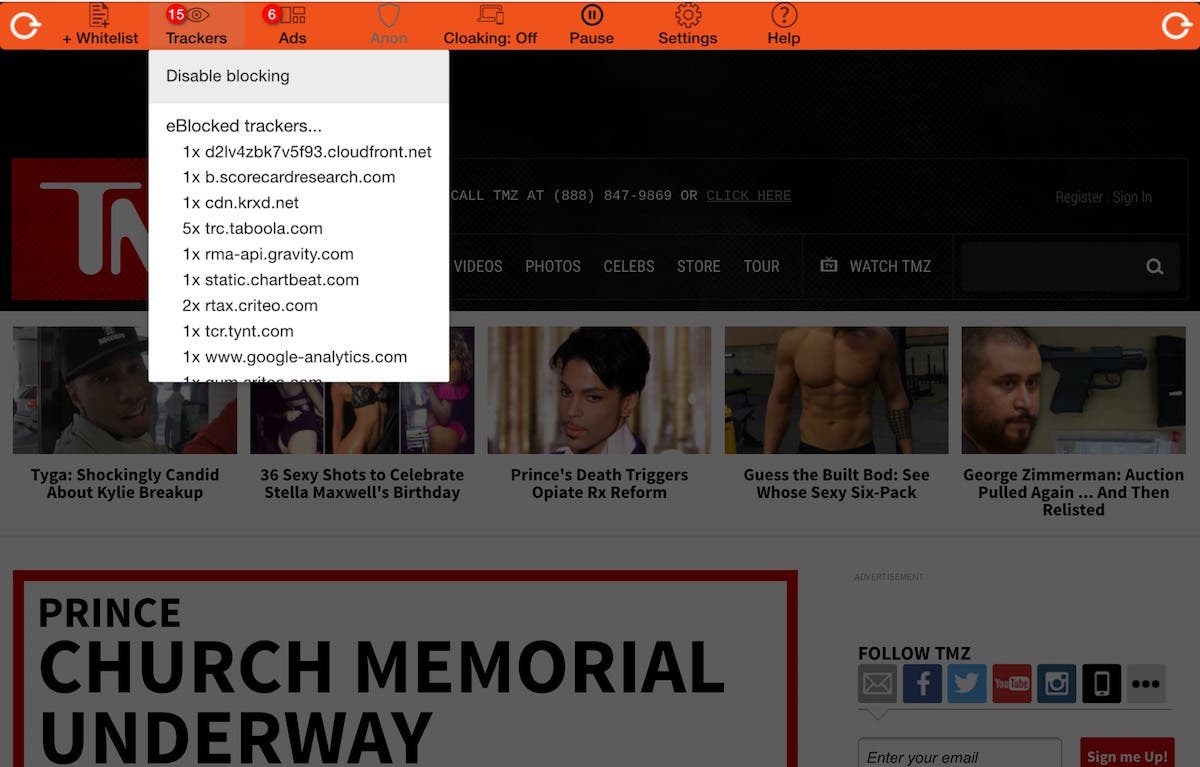The width and height of the screenshot is (1200, 767).
Task: Open Stella Maxwell birthday photo thumbnail
Action: point(362,390)
